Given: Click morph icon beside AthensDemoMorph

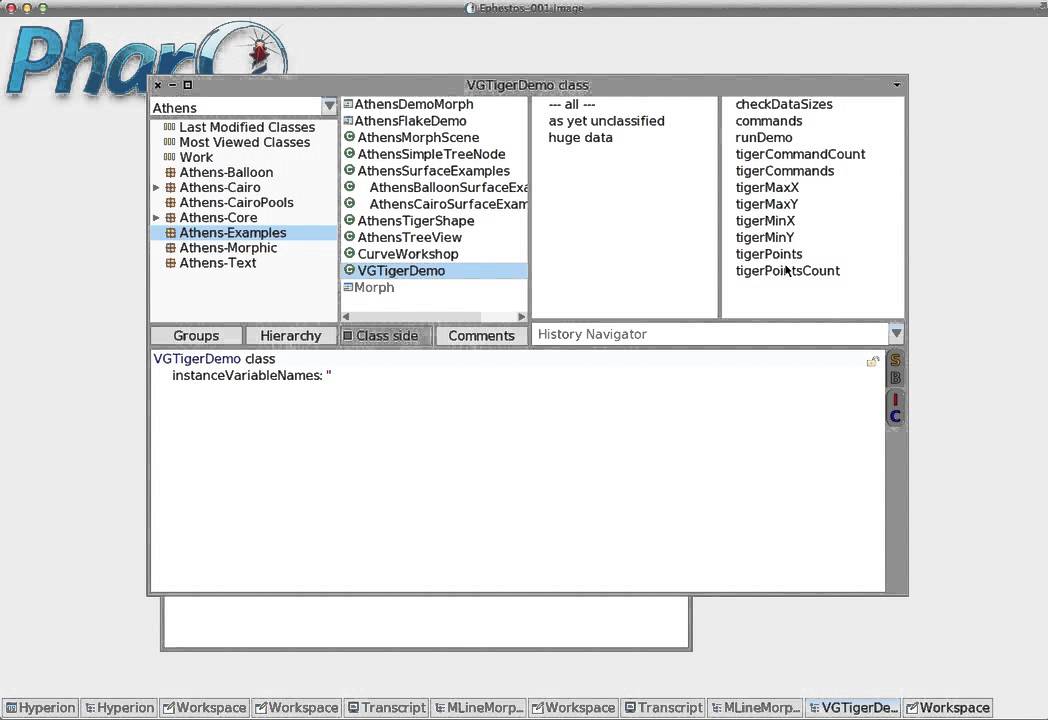Looking at the screenshot, I should tap(348, 104).
